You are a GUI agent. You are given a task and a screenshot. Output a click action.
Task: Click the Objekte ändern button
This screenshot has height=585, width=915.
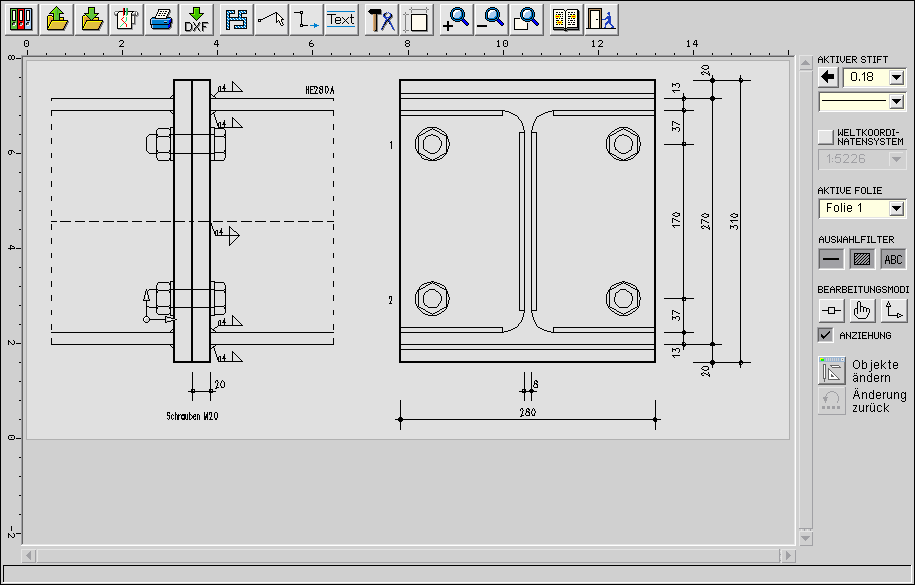(x=832, y=370)
